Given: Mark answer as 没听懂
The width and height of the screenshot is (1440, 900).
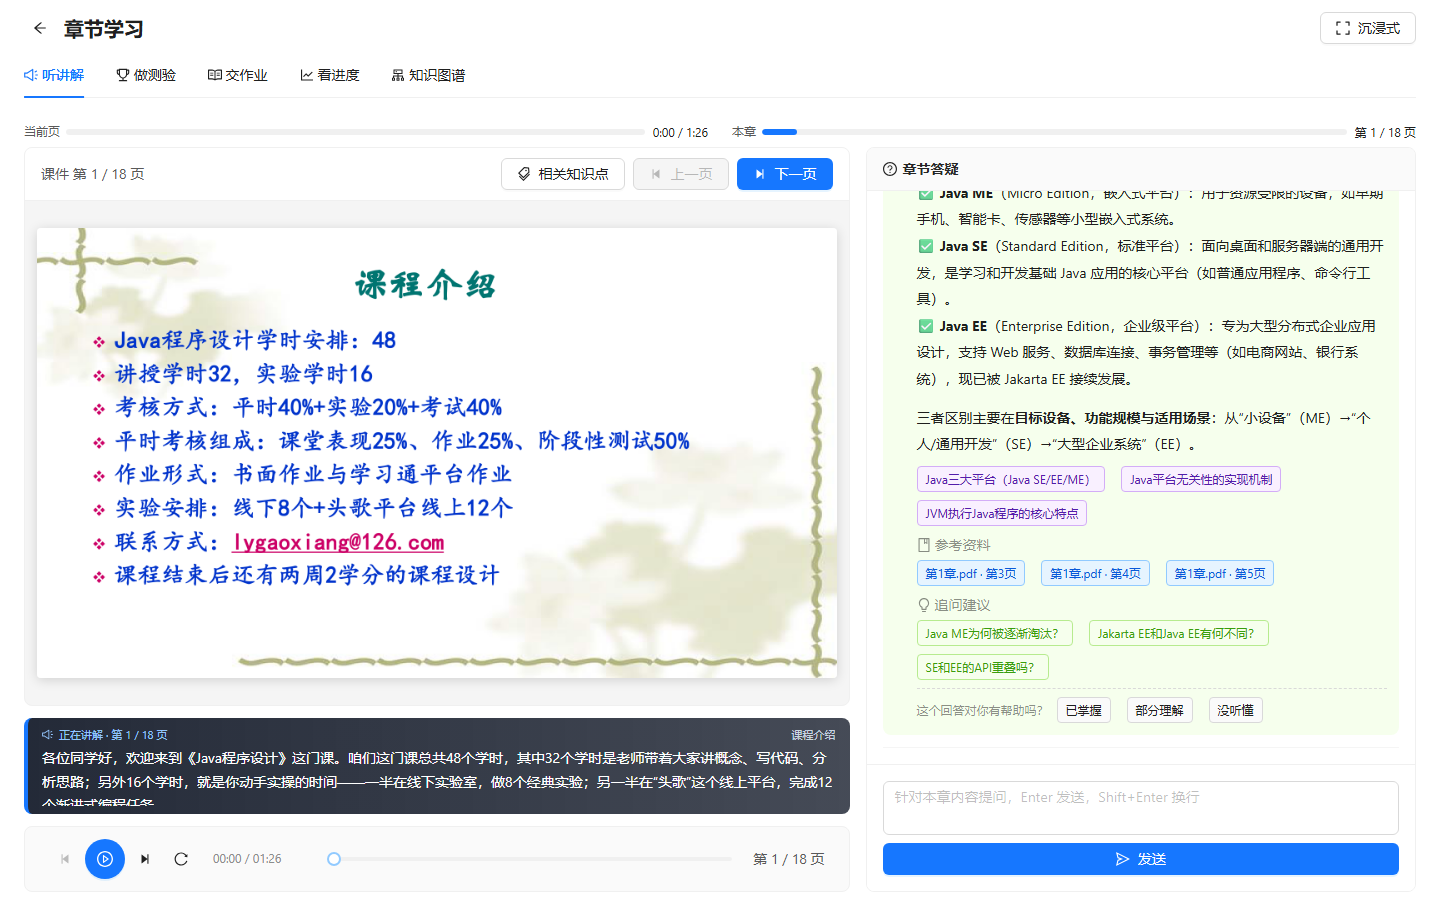Looking at the screenshot, I should [1236, 710].
